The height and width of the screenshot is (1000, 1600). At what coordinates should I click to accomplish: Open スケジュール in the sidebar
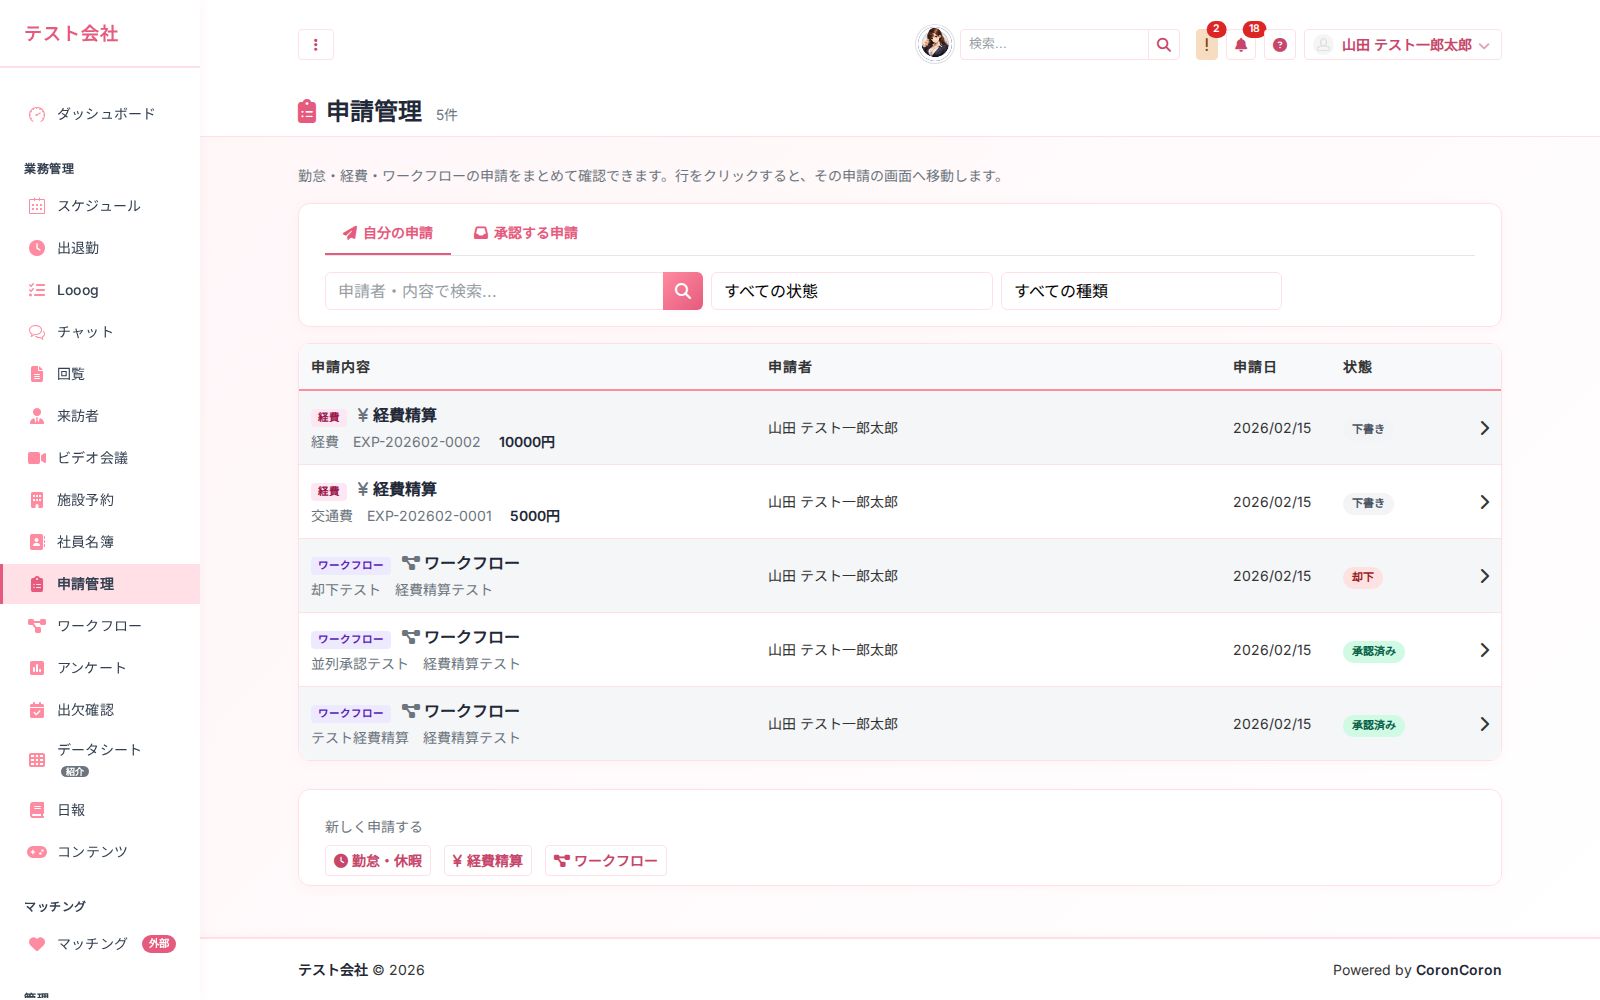tap(100, 206)
